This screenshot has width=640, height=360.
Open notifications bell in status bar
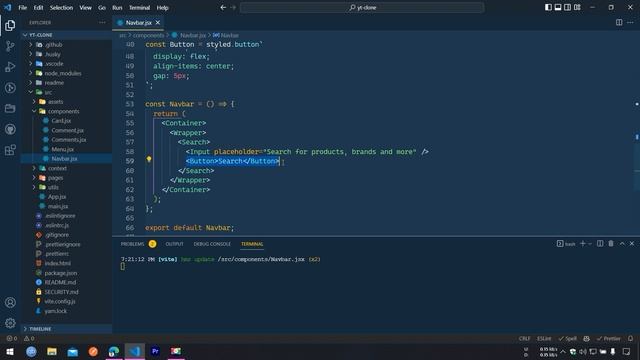(x=630, y=338)
